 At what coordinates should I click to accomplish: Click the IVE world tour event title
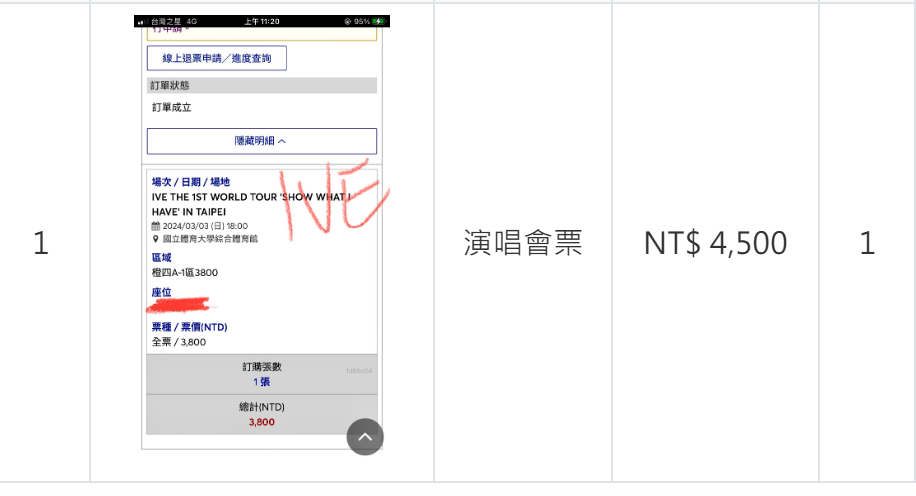pos(251,204)
